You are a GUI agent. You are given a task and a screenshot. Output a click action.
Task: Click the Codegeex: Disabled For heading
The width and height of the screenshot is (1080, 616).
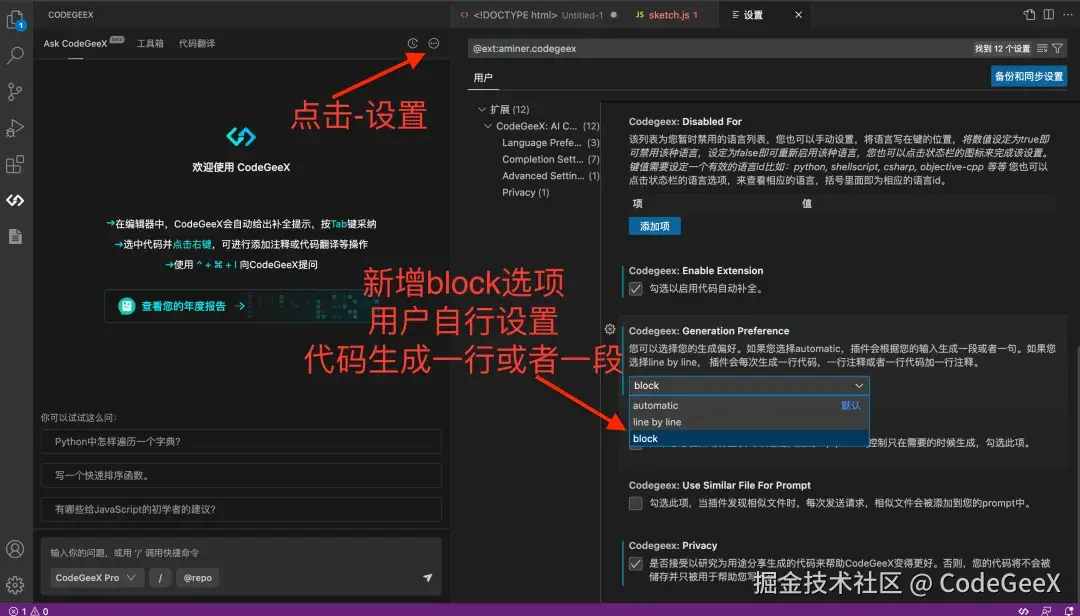(x=685, y=121)
